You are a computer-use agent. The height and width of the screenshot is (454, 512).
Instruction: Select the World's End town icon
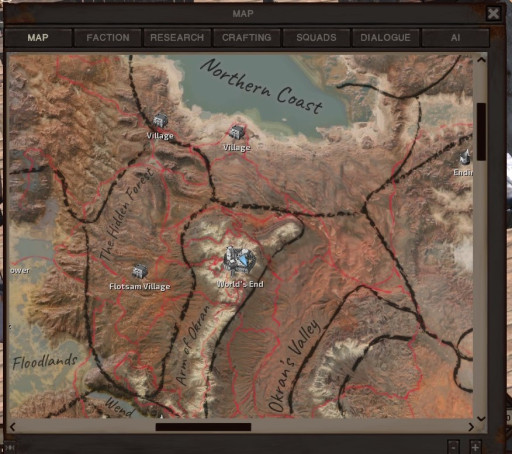pos(239,262)
